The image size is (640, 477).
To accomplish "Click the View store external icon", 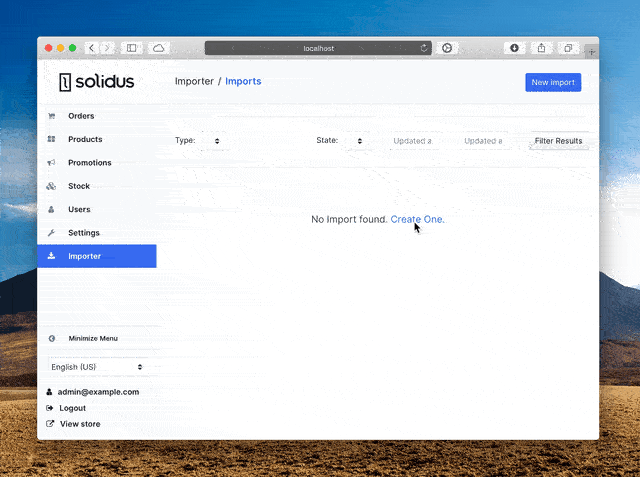I will click(50, 424).
